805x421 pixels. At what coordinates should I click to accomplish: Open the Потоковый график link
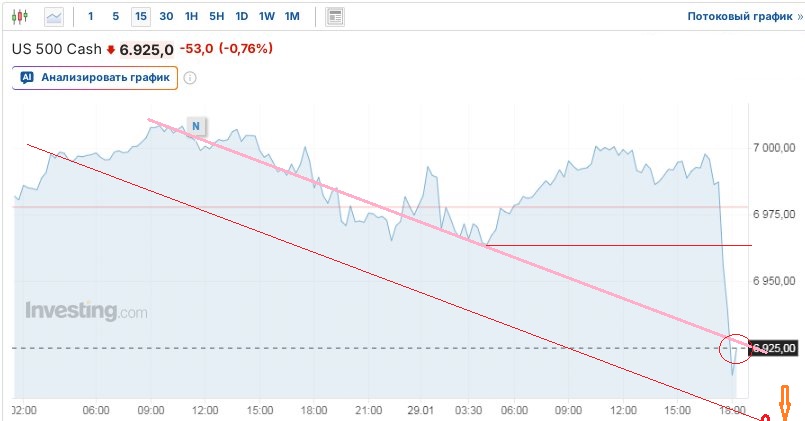738,17
